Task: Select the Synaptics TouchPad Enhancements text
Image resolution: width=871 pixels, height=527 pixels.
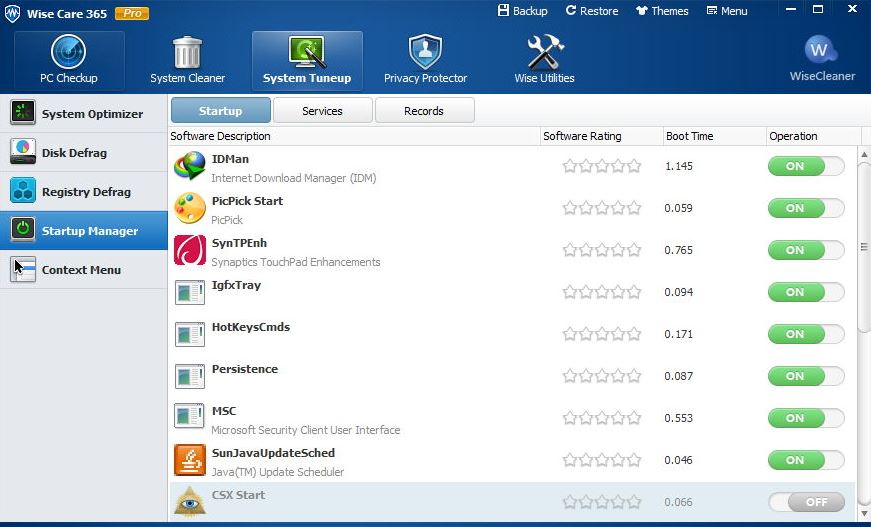Action: (296, 262)
